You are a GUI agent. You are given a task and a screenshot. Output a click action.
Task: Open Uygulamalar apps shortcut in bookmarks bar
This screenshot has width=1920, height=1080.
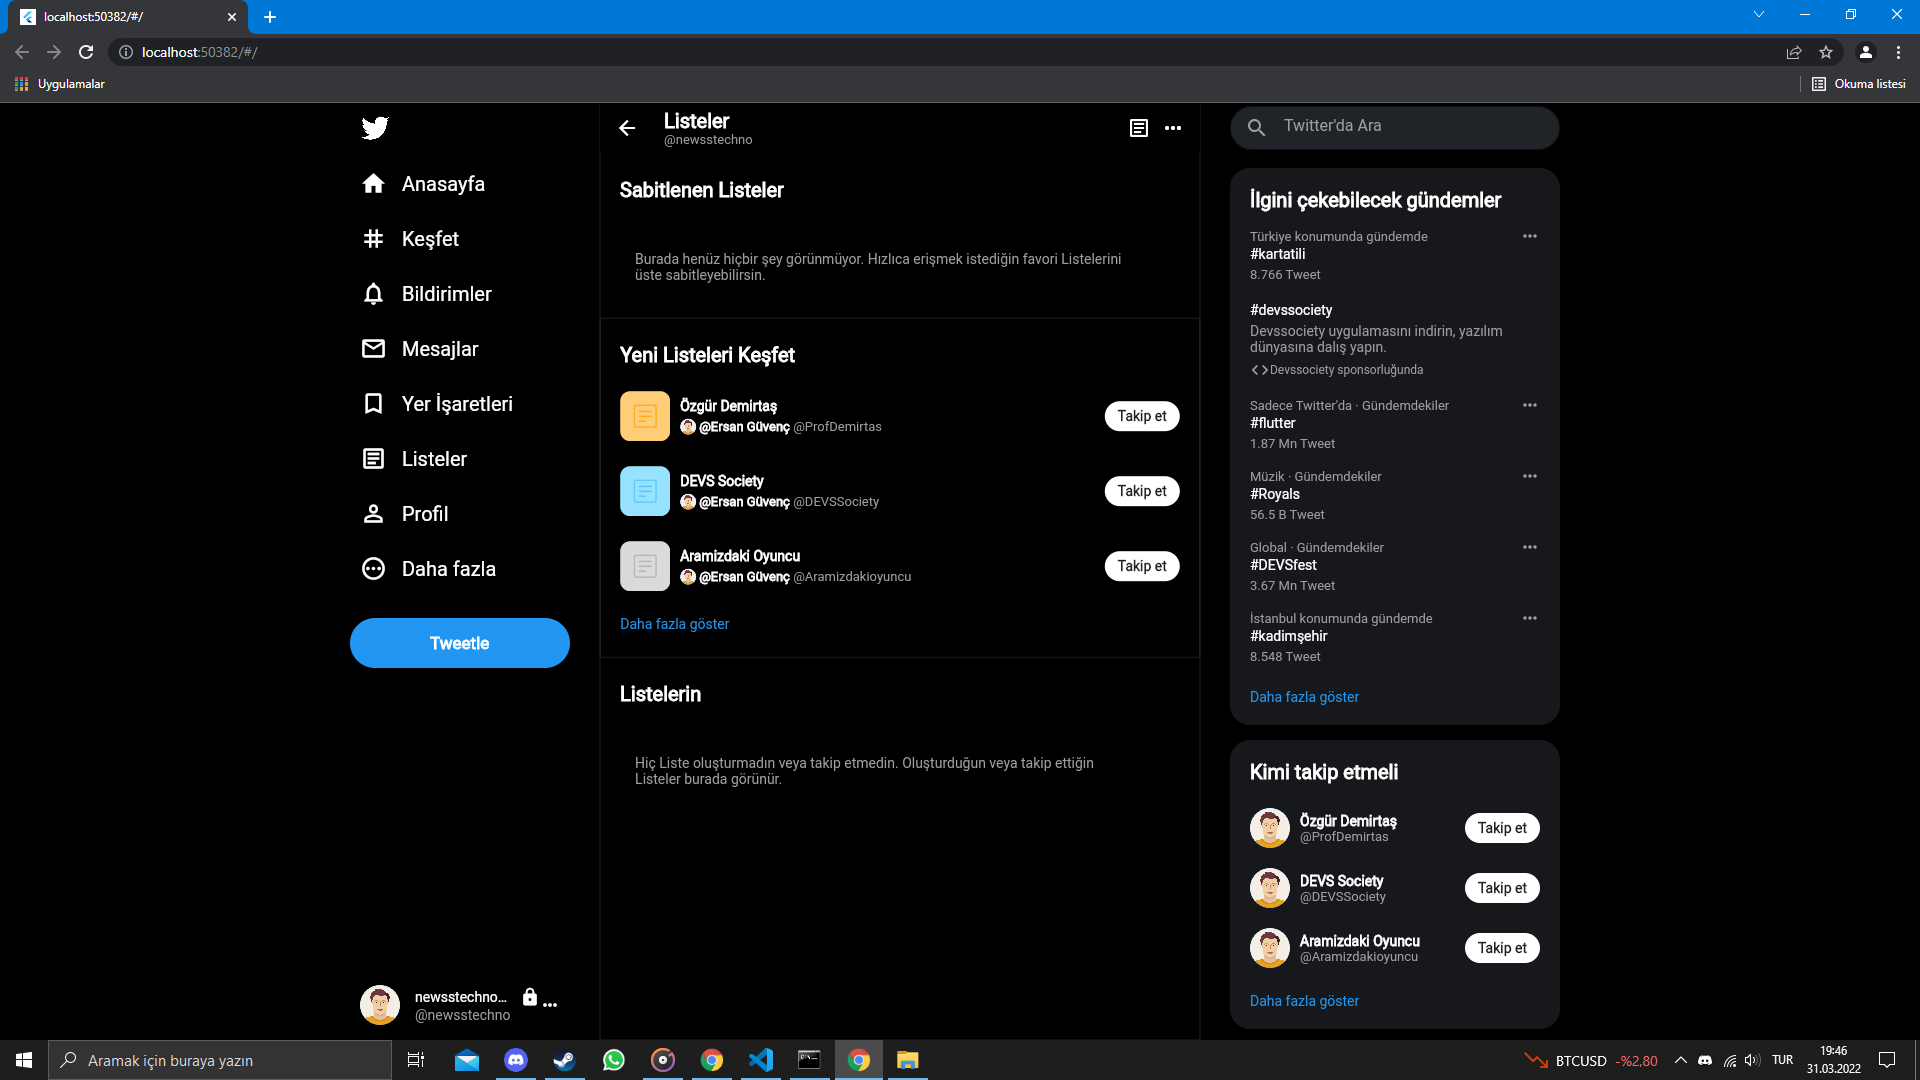pyautogui.click(x=60, y=84)
